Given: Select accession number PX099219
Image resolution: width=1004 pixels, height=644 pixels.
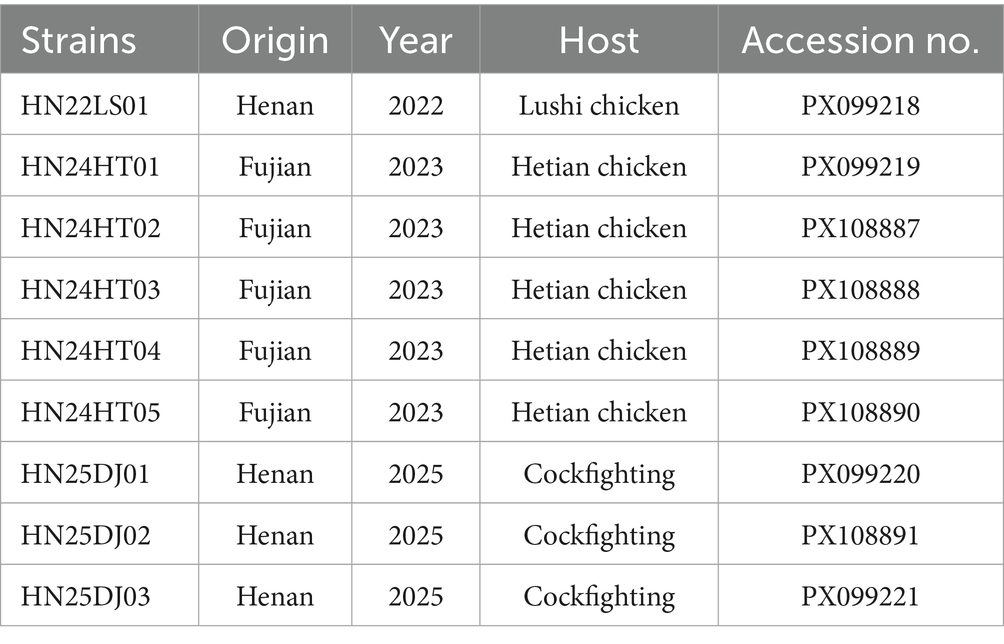Looking at the screenshot, I should (860, 166).
